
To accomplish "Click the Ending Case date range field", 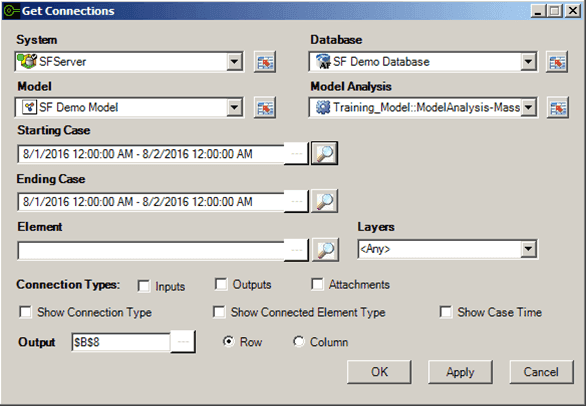I will pyautogui.click(x=151, y=202).
